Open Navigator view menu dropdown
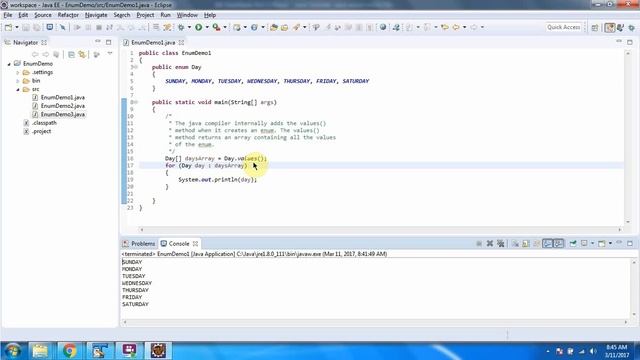This screenshot has height=360, width=640. tap(110, 54)
